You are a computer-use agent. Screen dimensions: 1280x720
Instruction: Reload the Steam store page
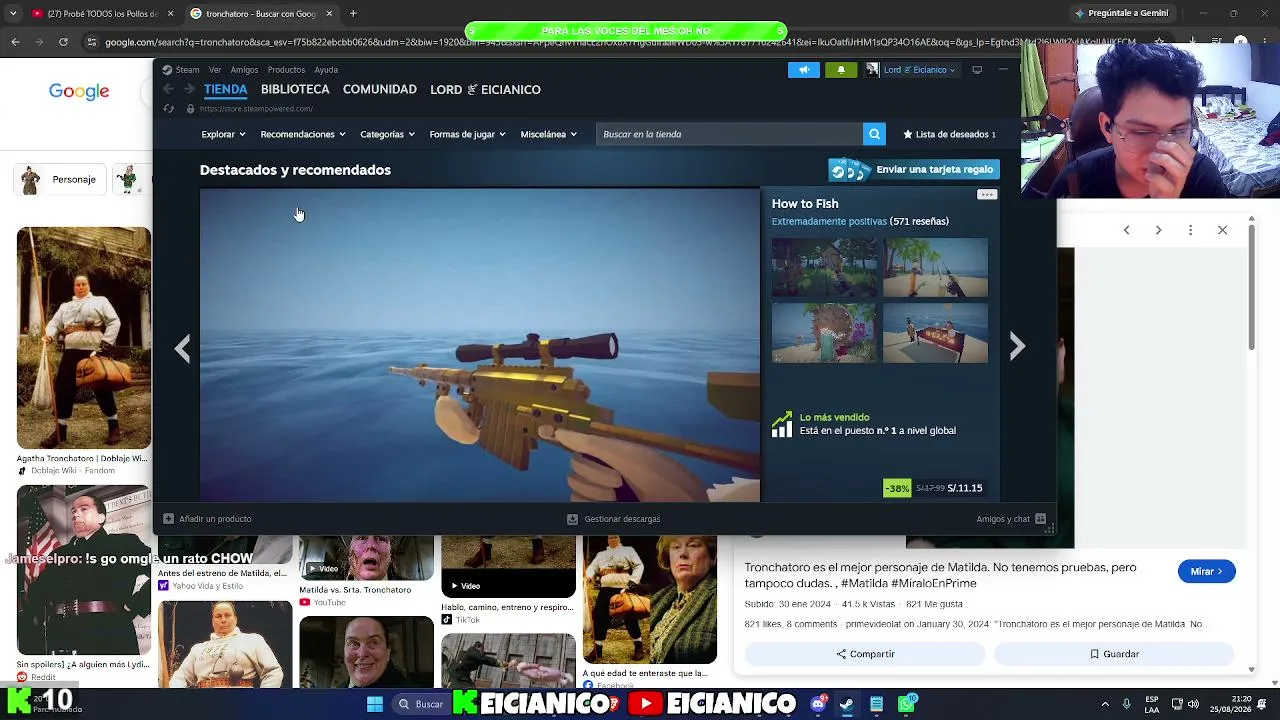168,109
